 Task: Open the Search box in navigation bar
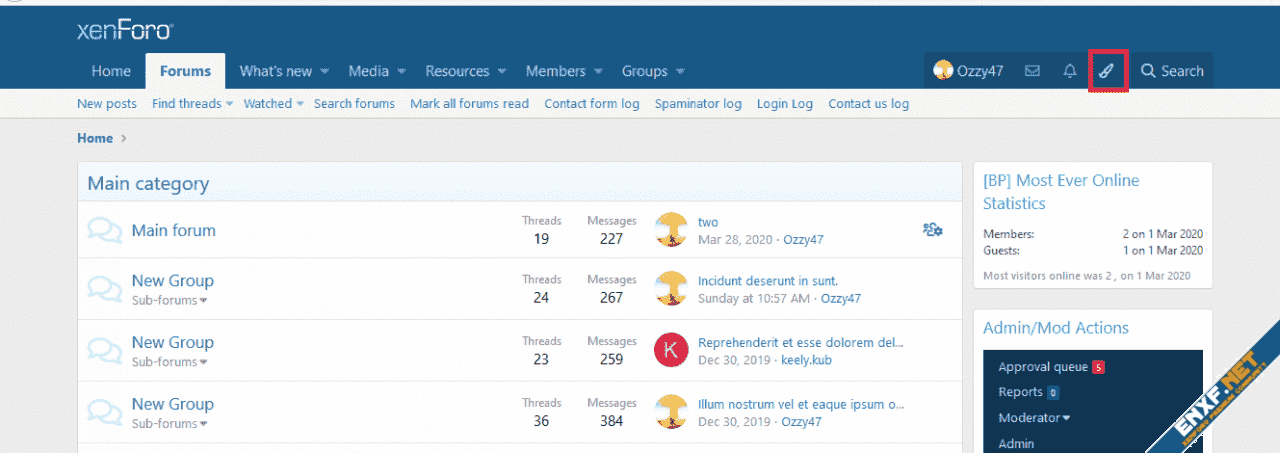point(1172,71)
